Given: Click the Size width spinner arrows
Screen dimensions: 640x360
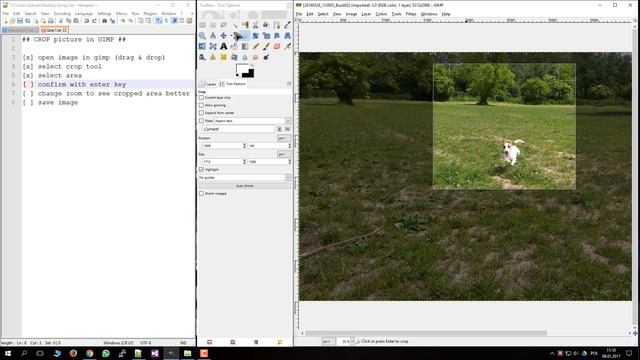Looking at the screenshot, I should click(x=244, y=162).
